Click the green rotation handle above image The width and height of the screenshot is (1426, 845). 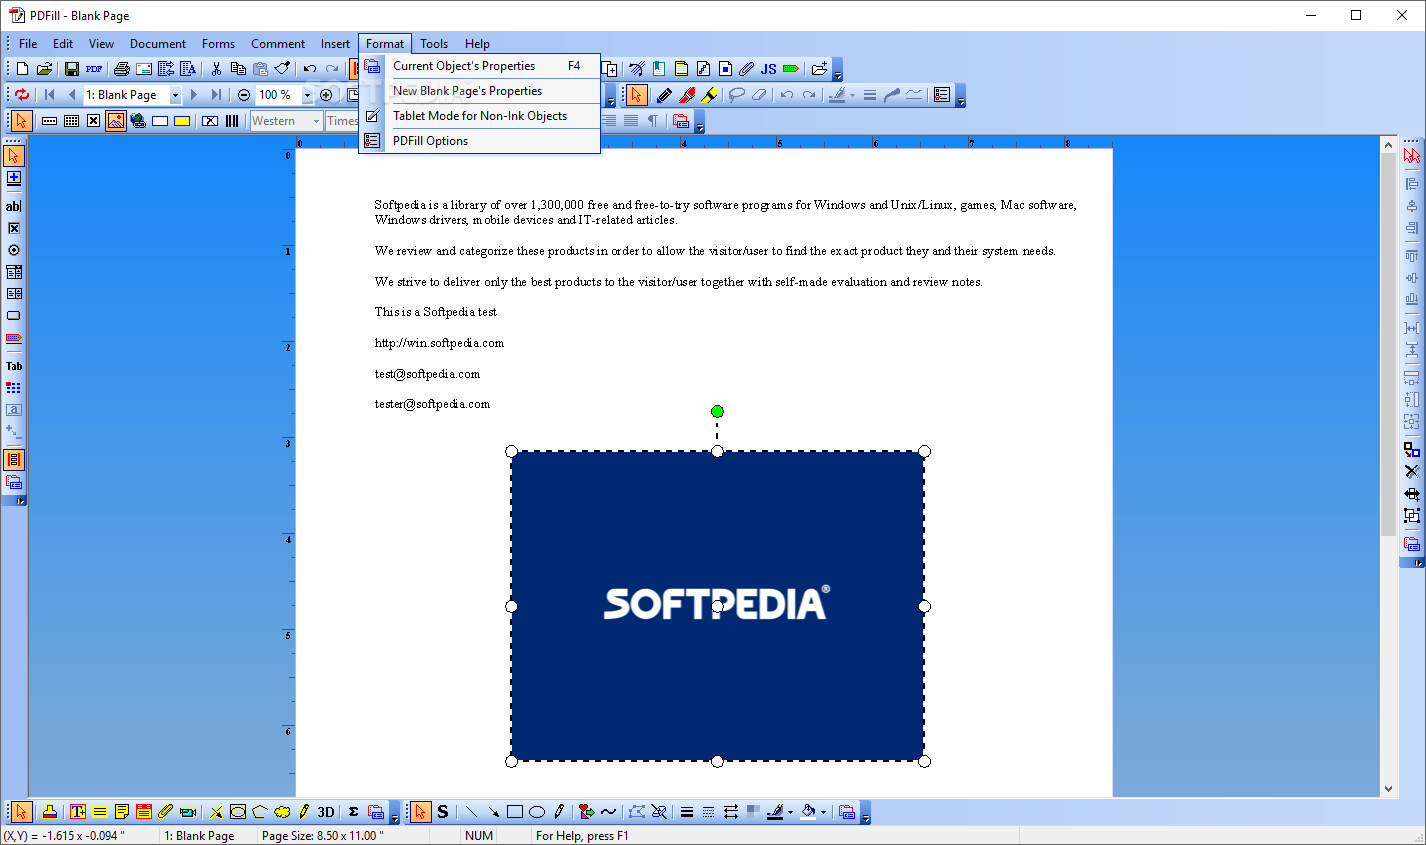(x=717, y=411)
